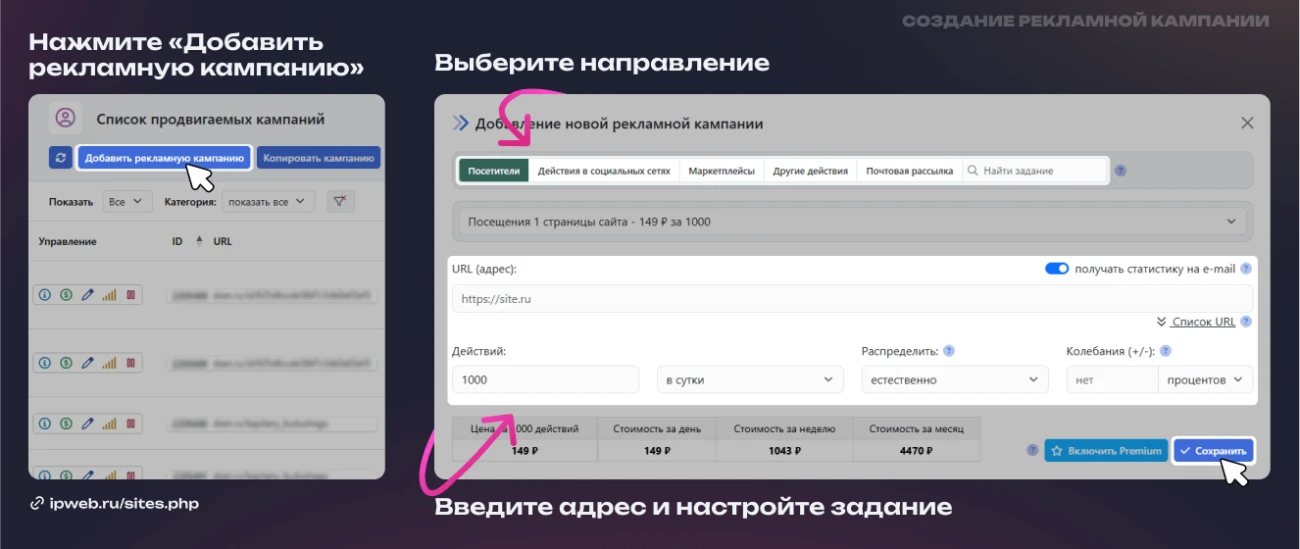Switch to the Маркетплейсы tab
Screen dimensions: 1300x549
coord(721,171)
